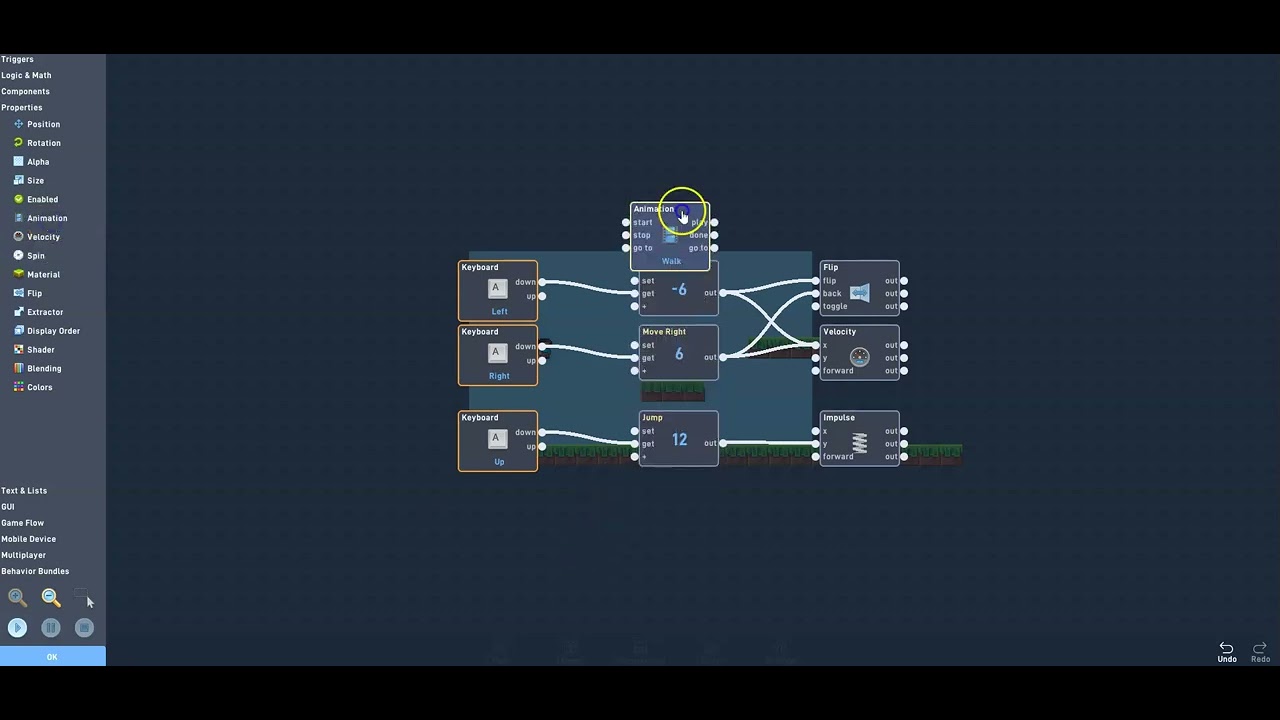This screenshot has width=1280, height=720.
Task: Click the forward input port of Velocity node
Action: pyautogui.click(x=816, y=370)
